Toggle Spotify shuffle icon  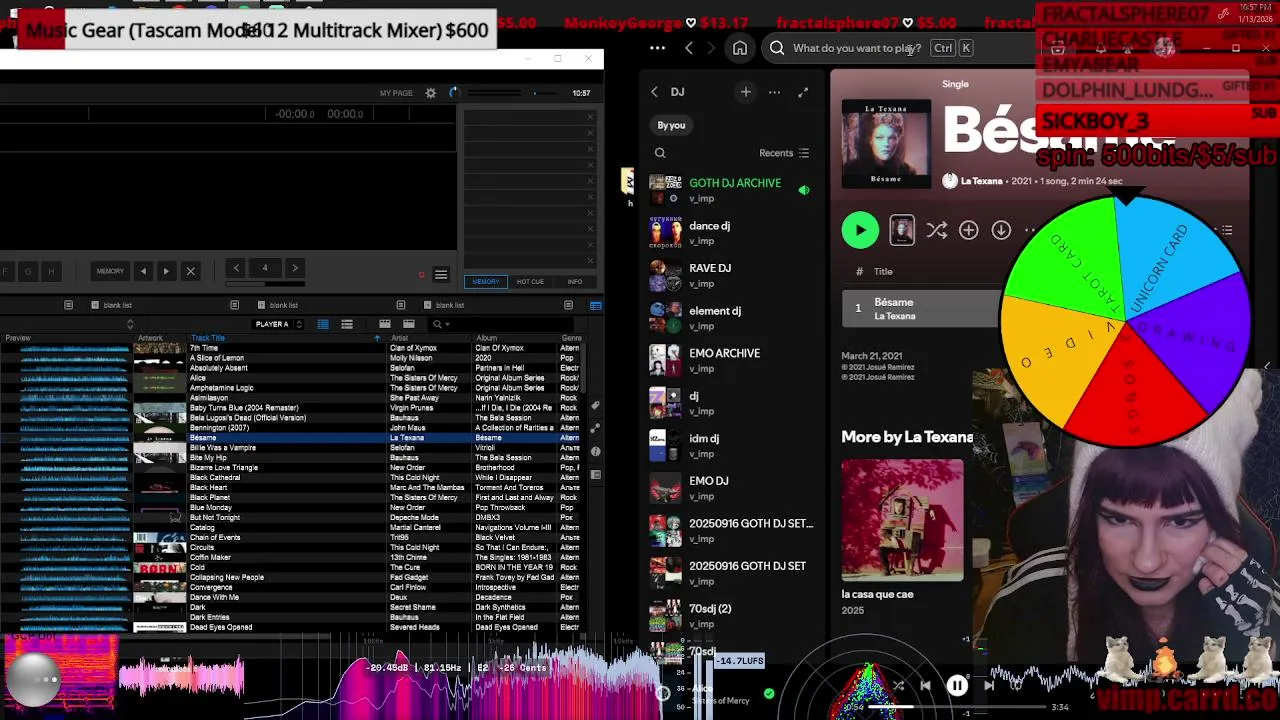click(x=936, y=230)
